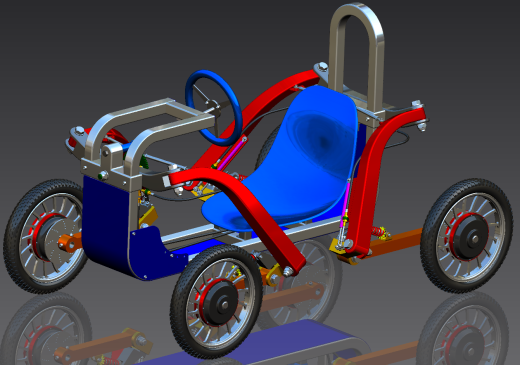Select the orange axle stub on front-left wheel
The width and height of the screenshot is (520, 365).
pos(70,243)
